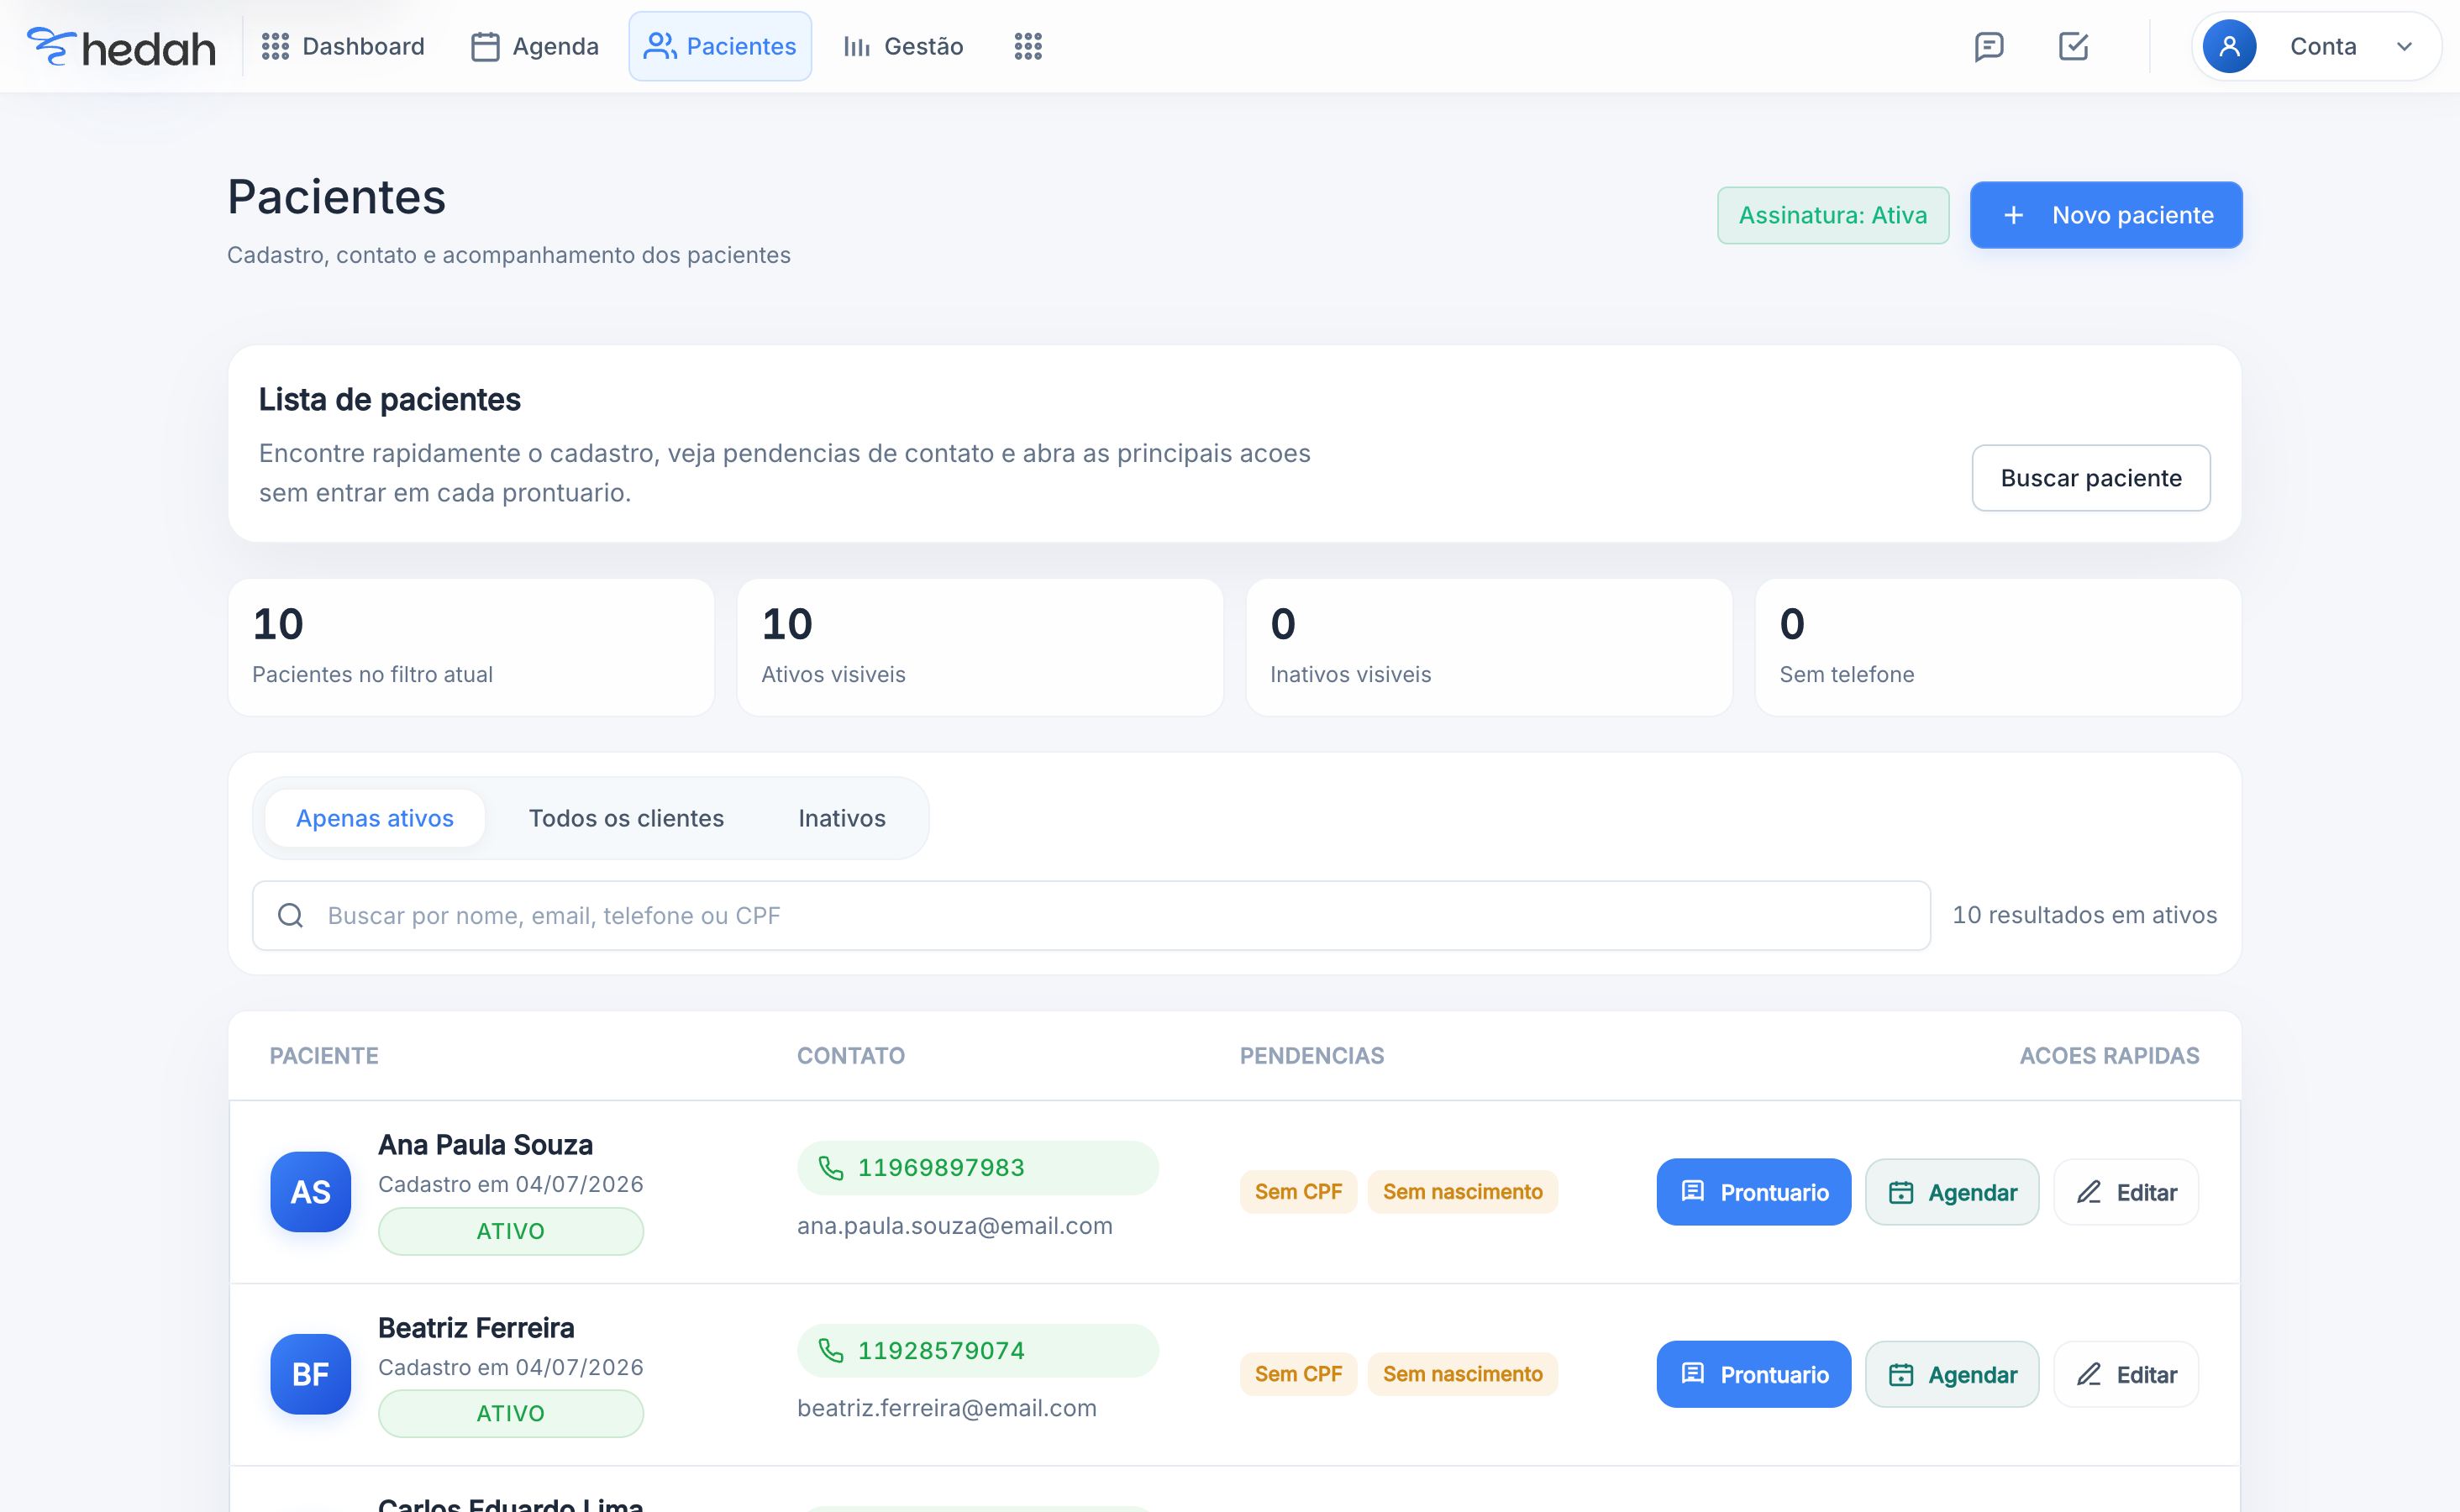
Task: Click email beatriz.ferreira@email.com
Action: [946, 1408]
